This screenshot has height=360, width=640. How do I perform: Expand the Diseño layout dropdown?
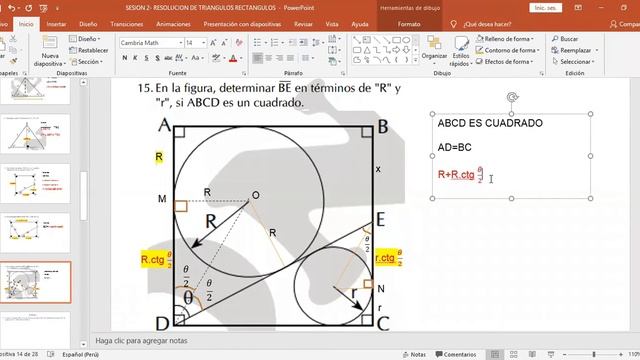pyautogui.click(x=85, y=39)
